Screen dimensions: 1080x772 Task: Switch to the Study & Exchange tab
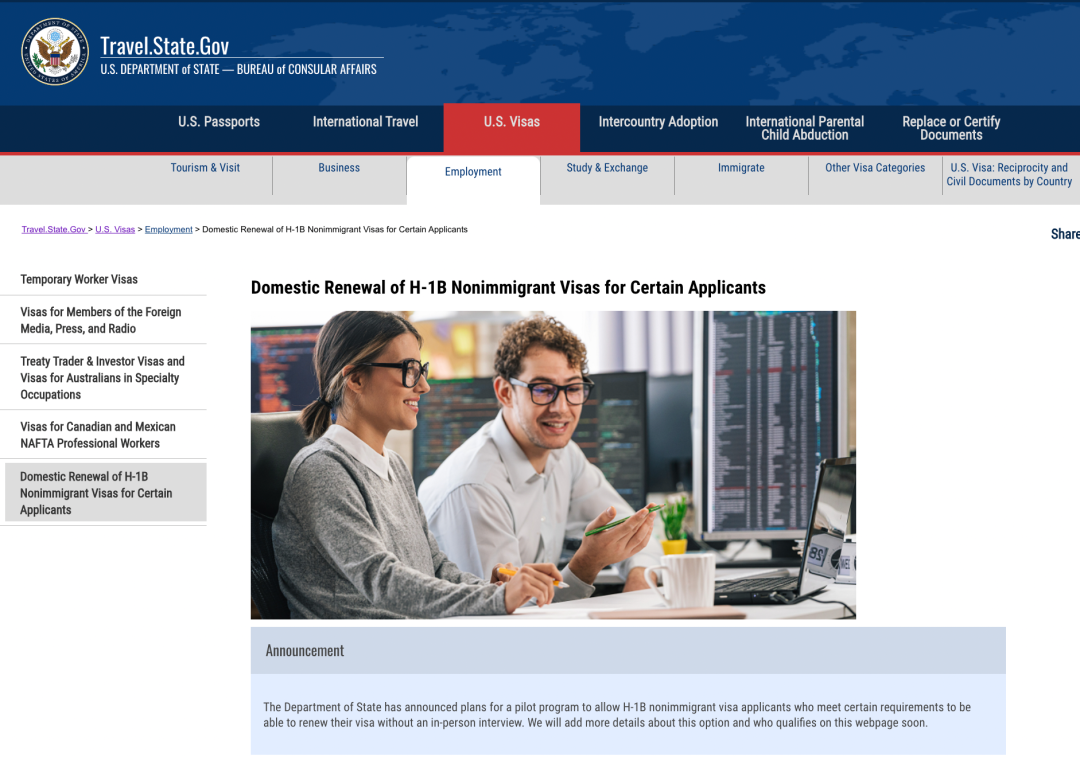click(x=607, y=167)
